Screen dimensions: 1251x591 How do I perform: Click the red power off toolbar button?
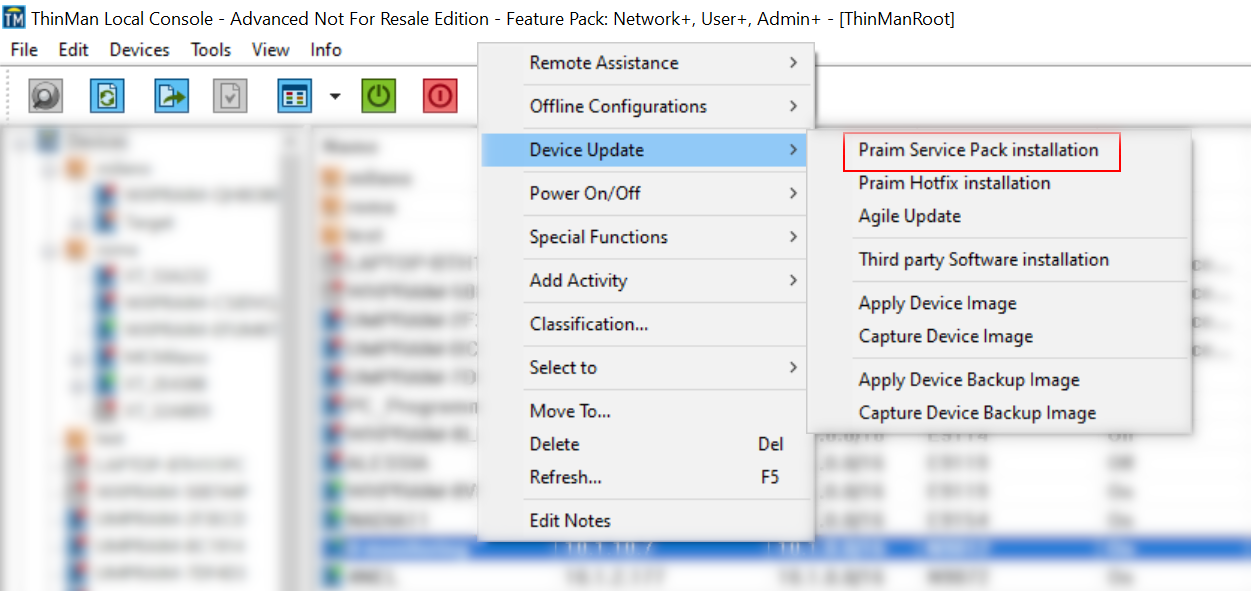440,96
